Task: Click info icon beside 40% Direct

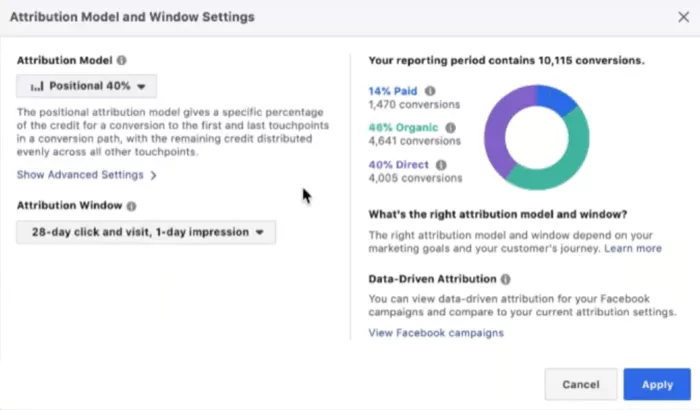Action: pyautogui.click(x=441, y=165)
